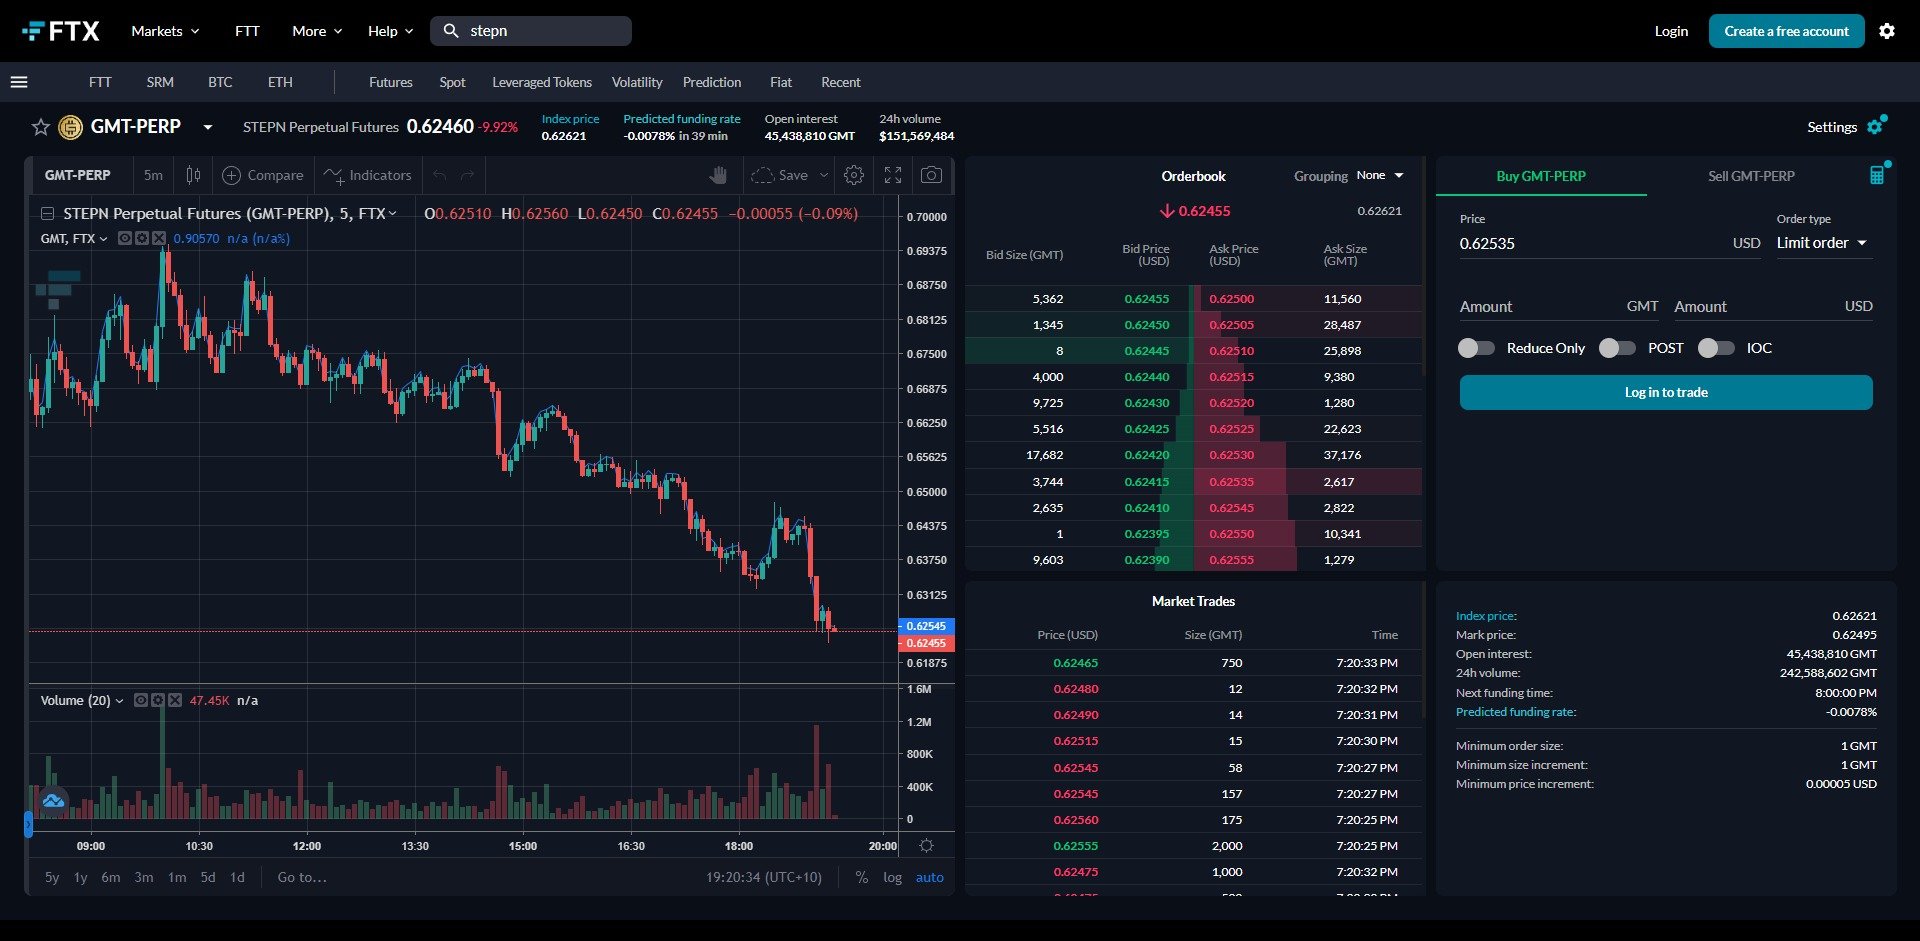1920x941 pixels.
Task: Click the top-right site settings gear
Action: tap(1887, 31)
